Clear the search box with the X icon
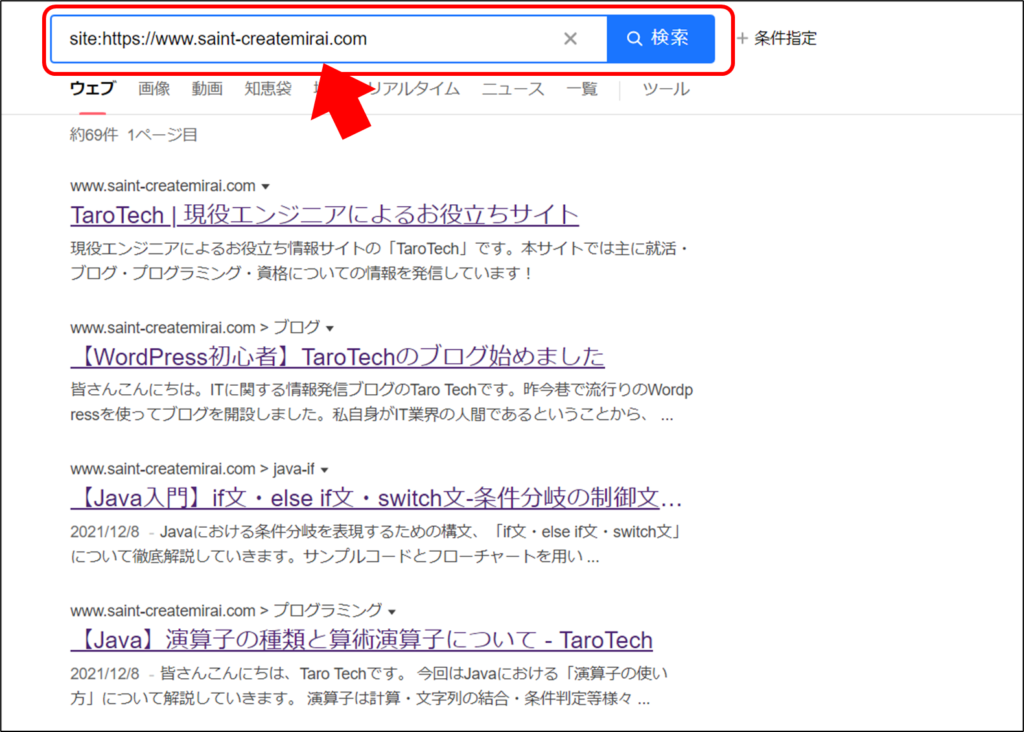The width and height of the screenshot is (1024, 732). [570, 39]
